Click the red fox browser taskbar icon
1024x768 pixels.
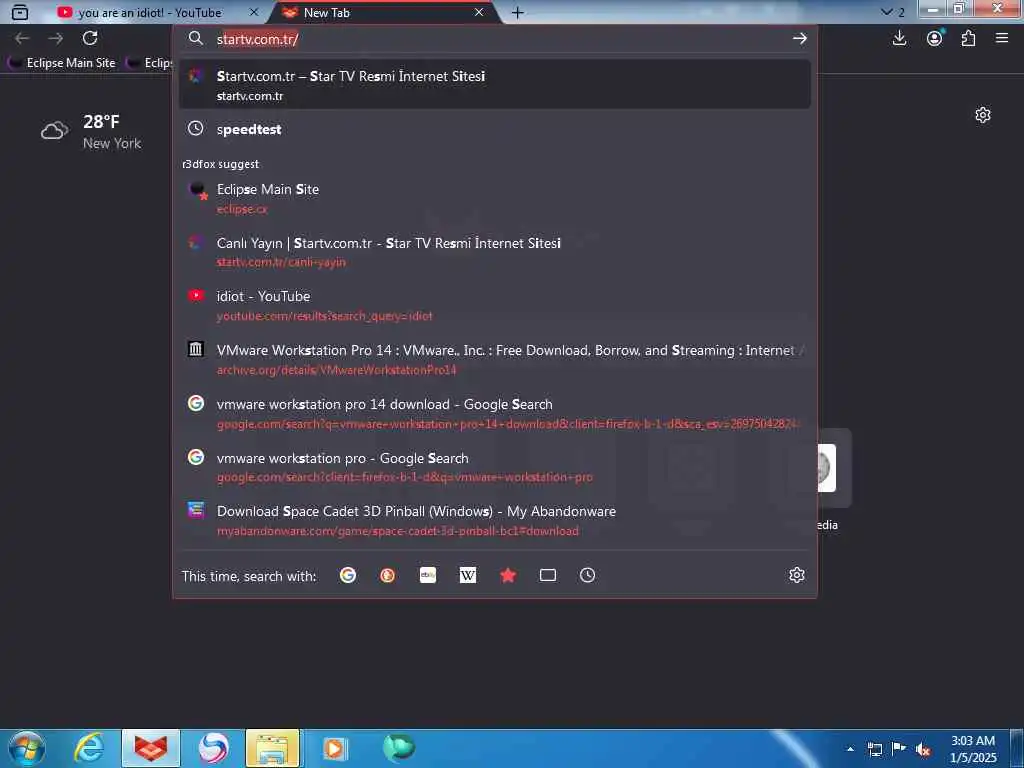(151, 748)
